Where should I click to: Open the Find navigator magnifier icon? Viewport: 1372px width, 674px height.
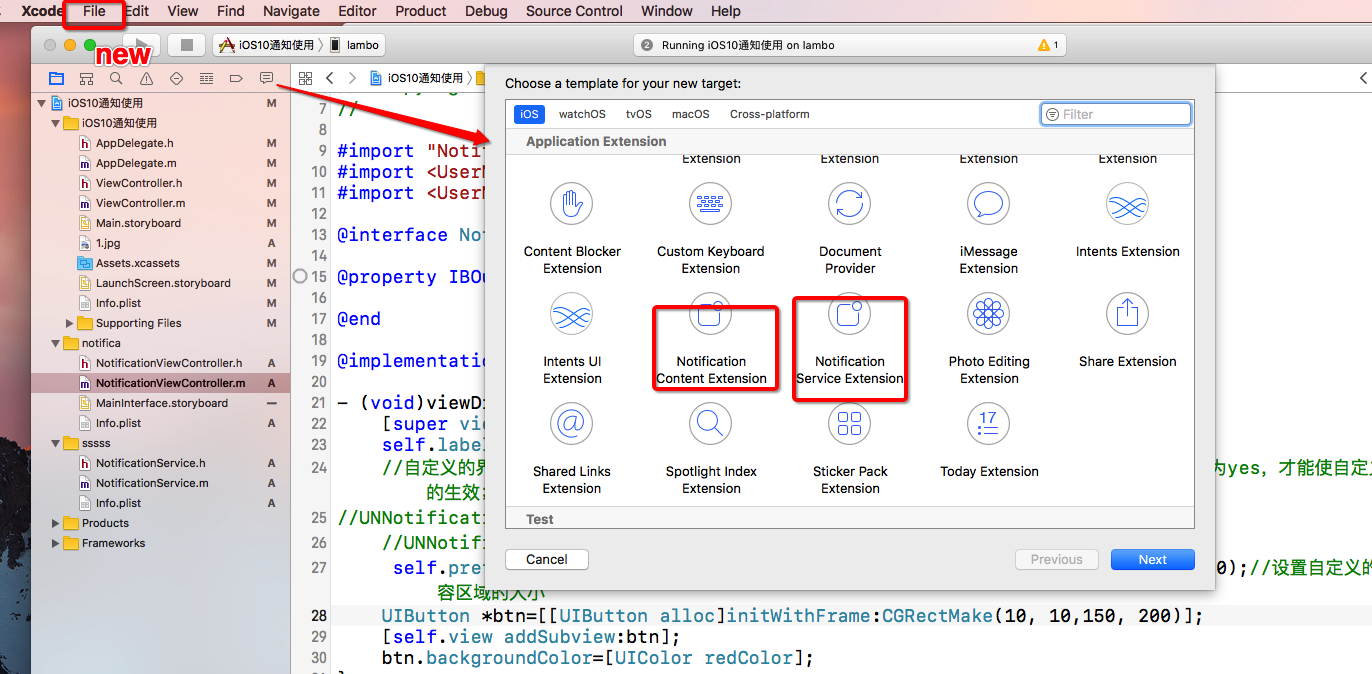click(116, 78)
